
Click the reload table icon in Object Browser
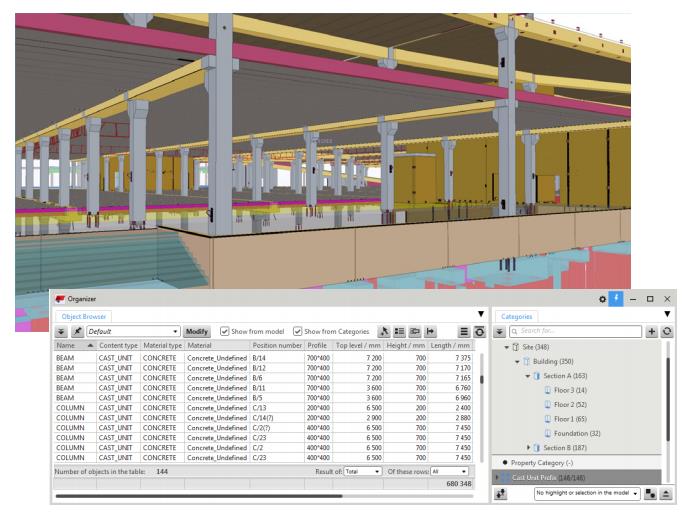(480, 332)
